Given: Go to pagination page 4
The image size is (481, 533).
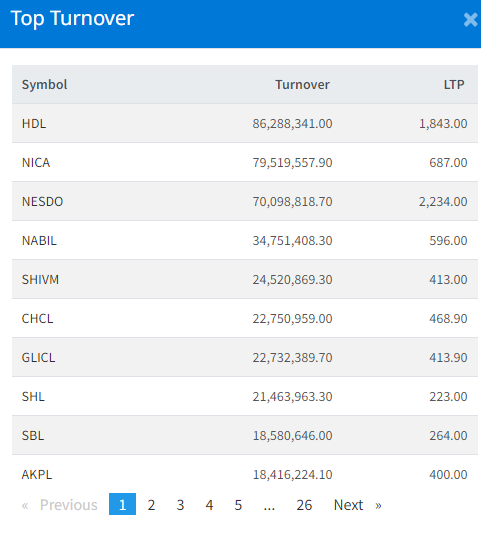Looking at the screenshot, I should coord(209,505).
